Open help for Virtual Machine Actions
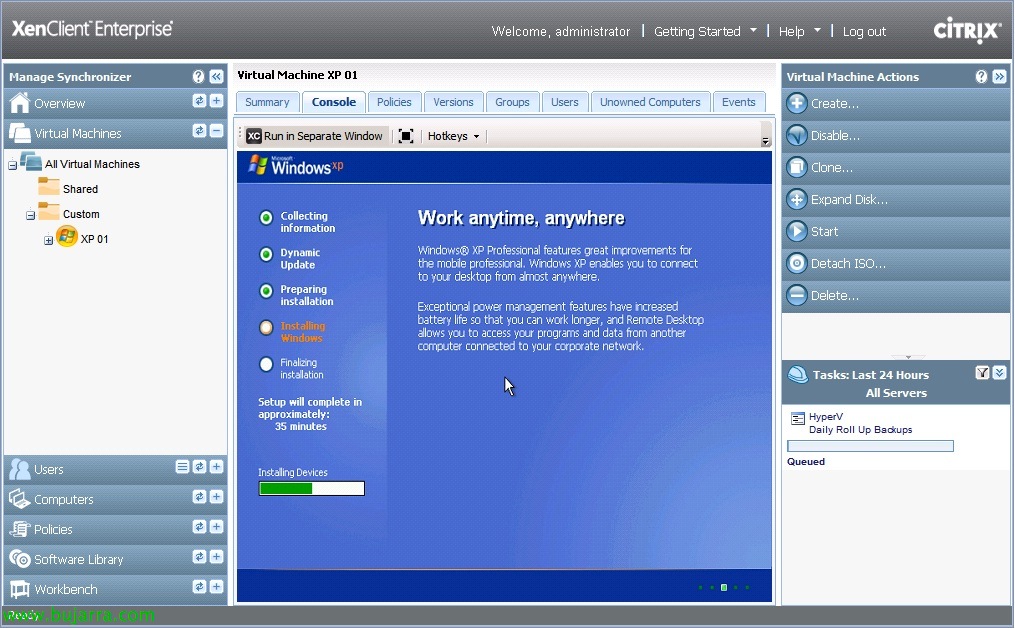Image resolution: width=1015 pixels, height=628 pixels. [981, 76]
